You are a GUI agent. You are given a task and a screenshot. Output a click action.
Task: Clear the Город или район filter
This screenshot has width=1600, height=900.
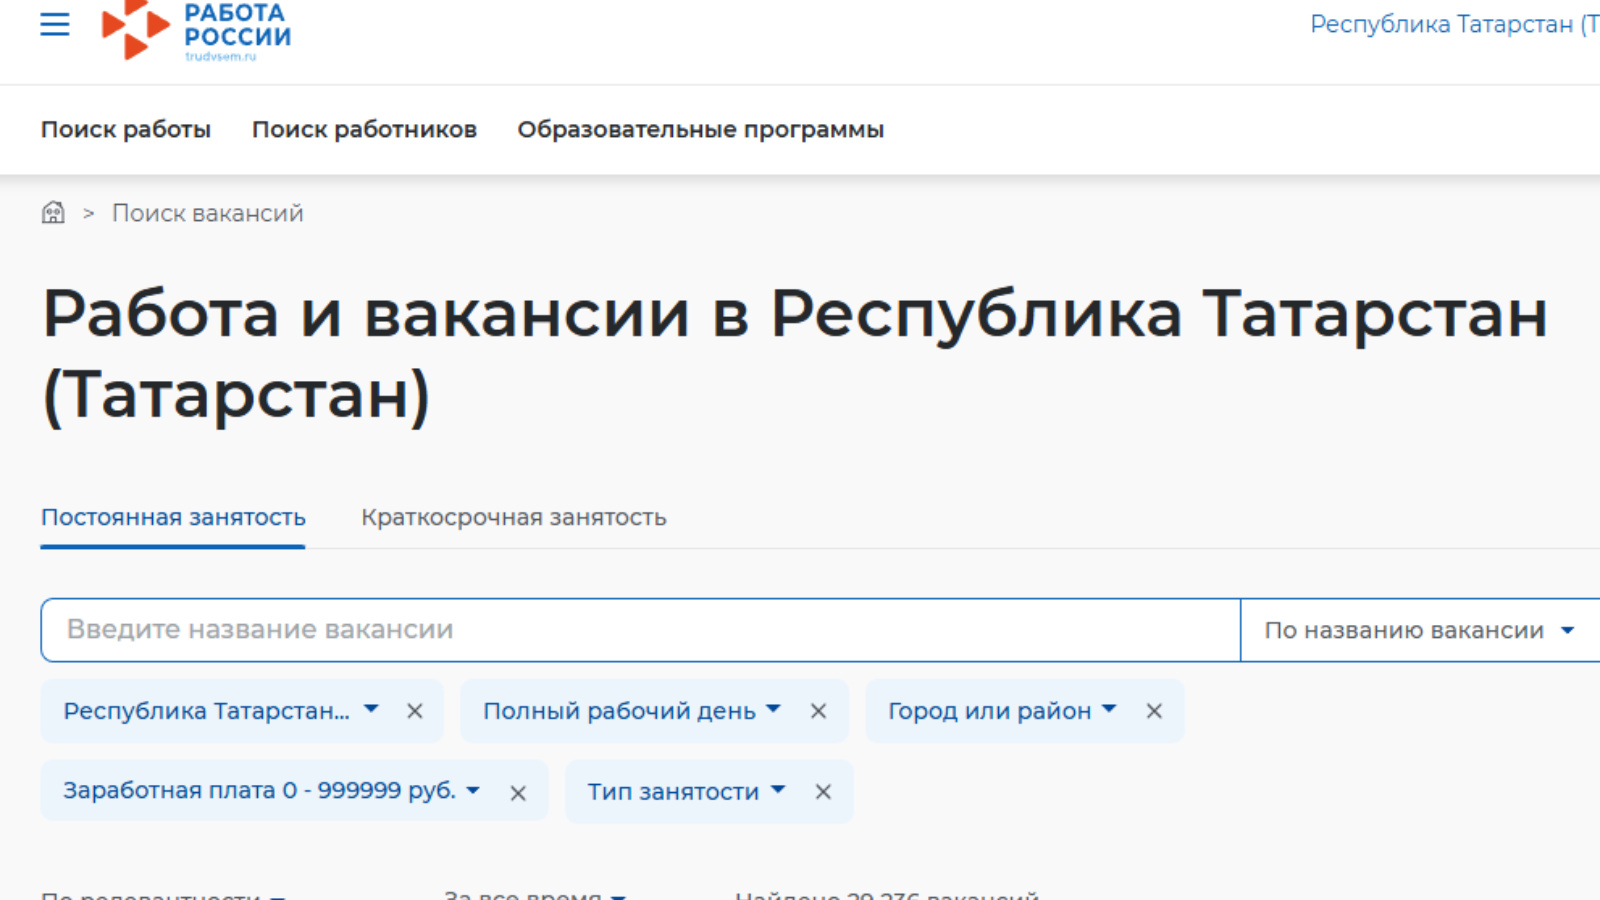1154,711
